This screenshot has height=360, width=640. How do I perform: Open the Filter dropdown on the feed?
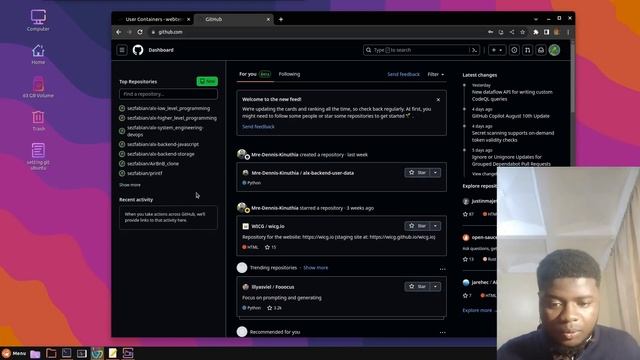[x=436, y=74]
